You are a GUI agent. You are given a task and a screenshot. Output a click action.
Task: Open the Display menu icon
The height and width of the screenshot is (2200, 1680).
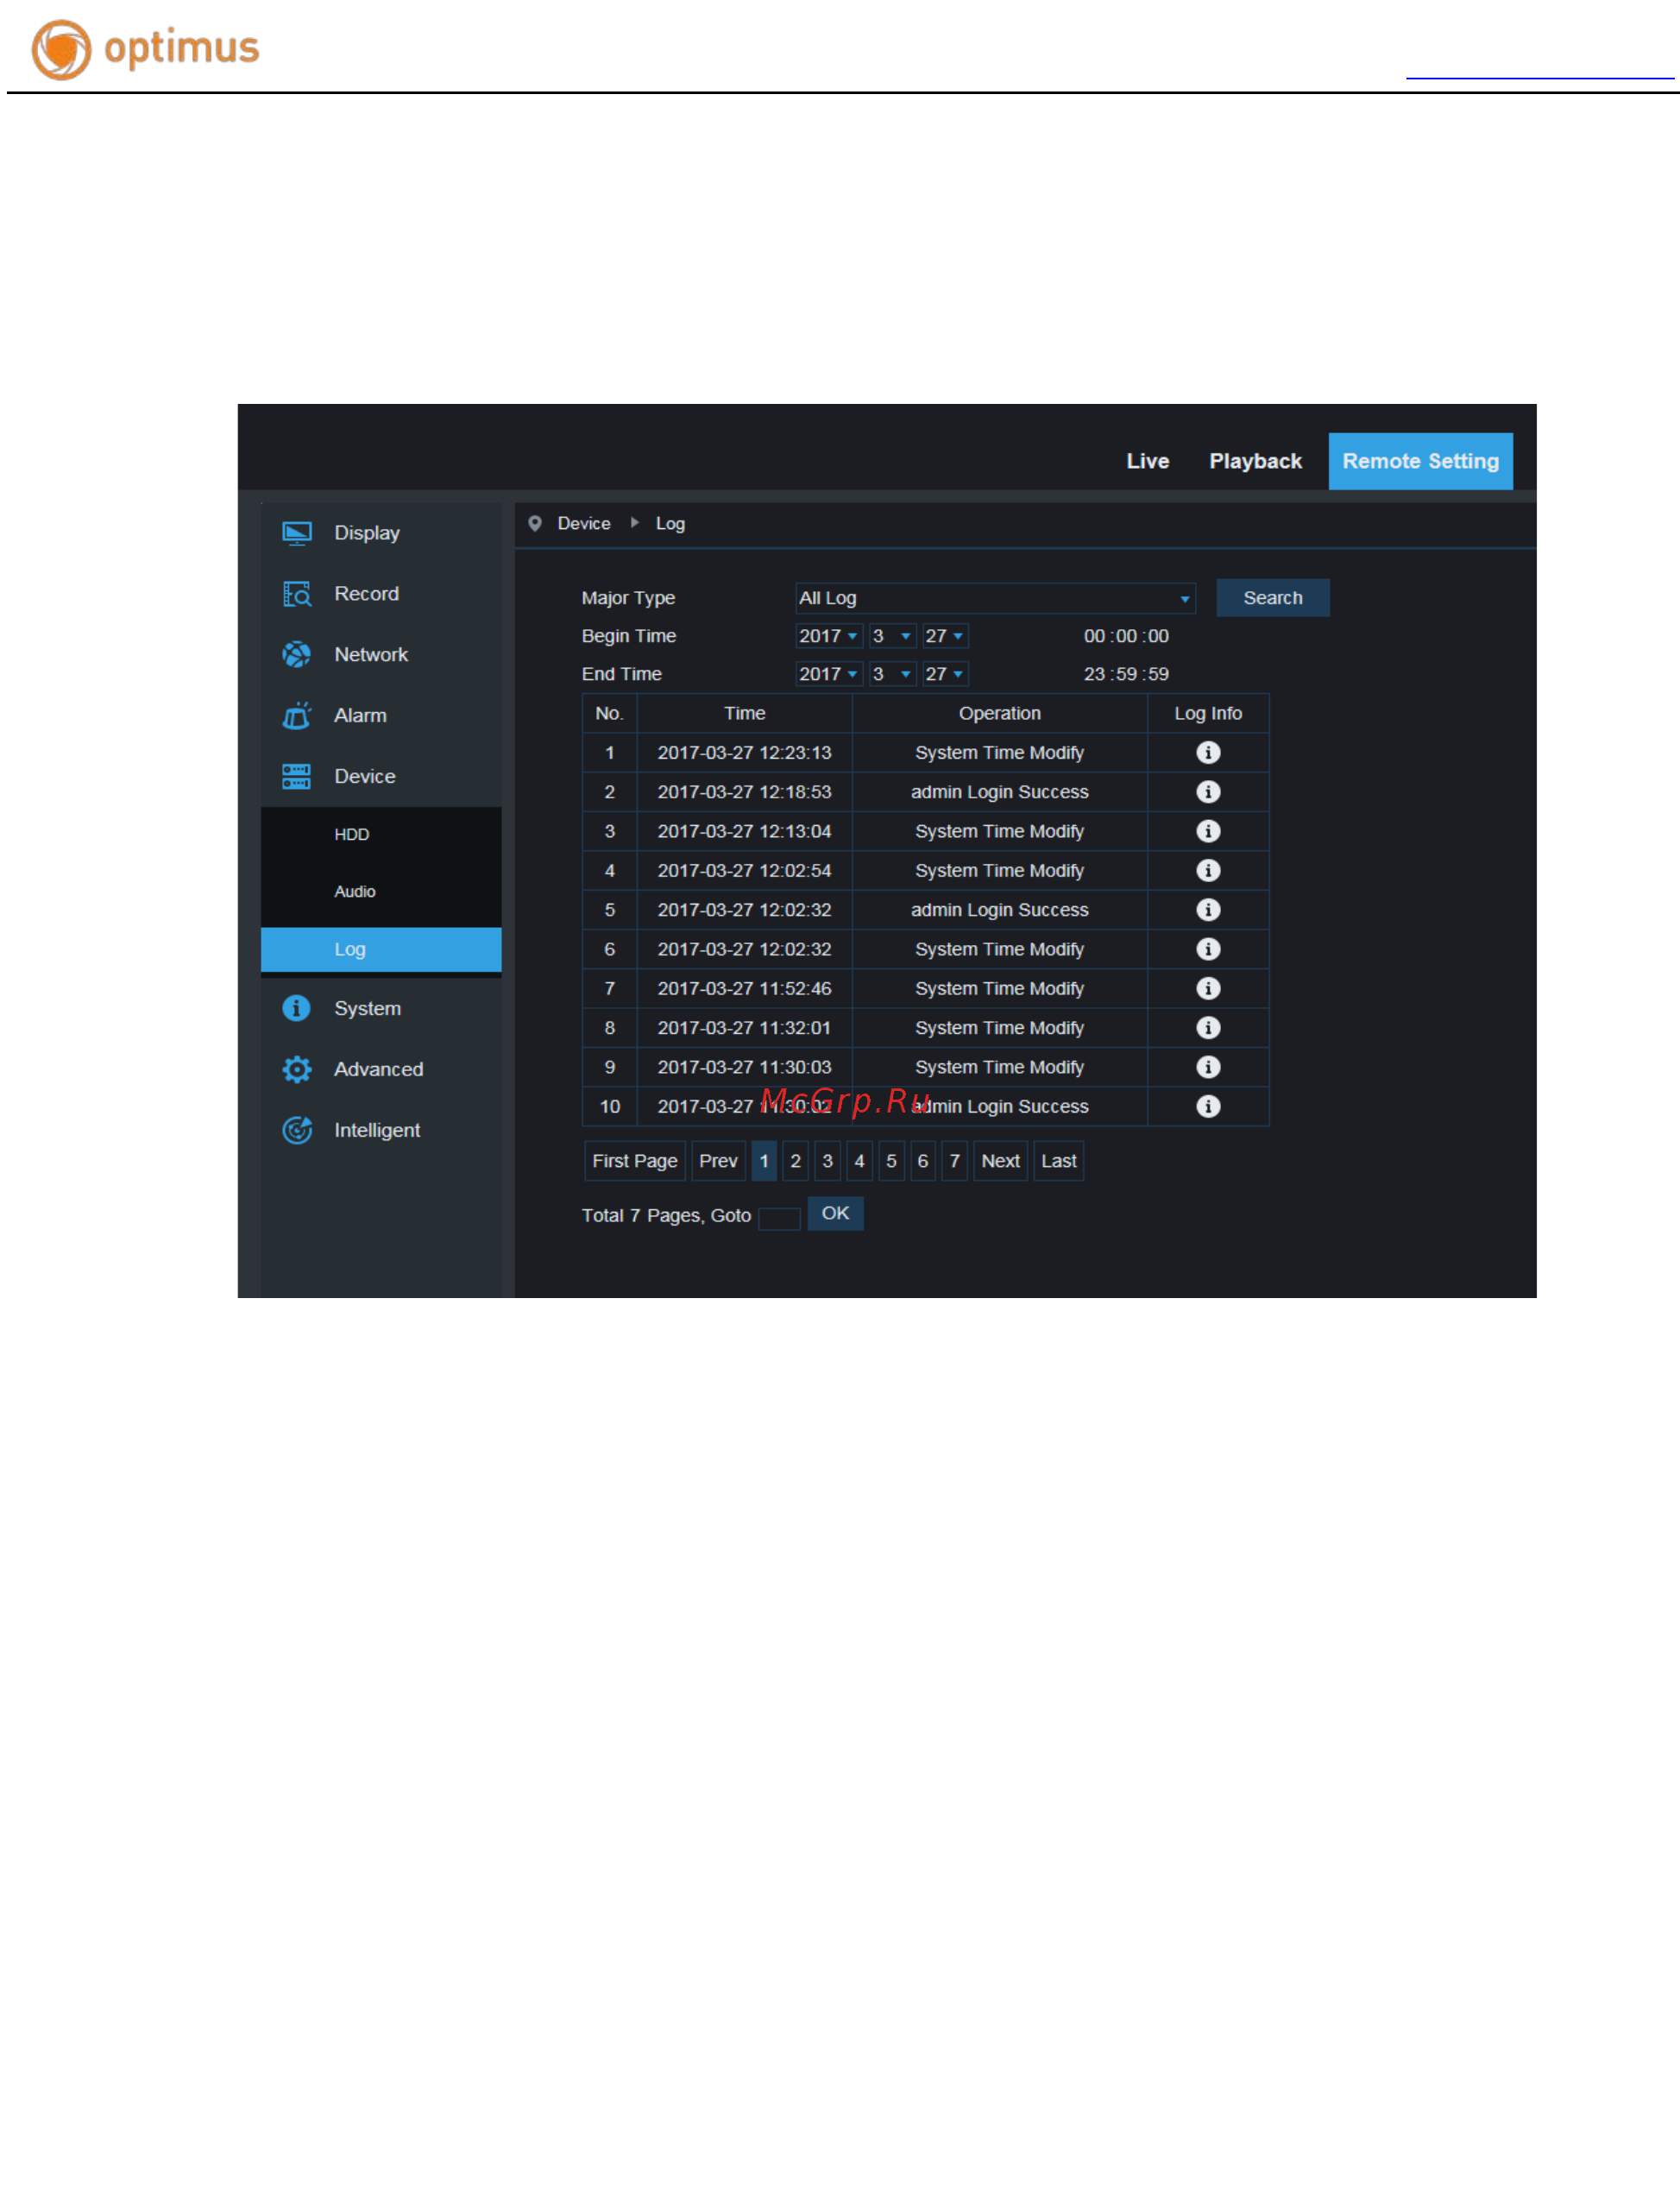(296, 533)
